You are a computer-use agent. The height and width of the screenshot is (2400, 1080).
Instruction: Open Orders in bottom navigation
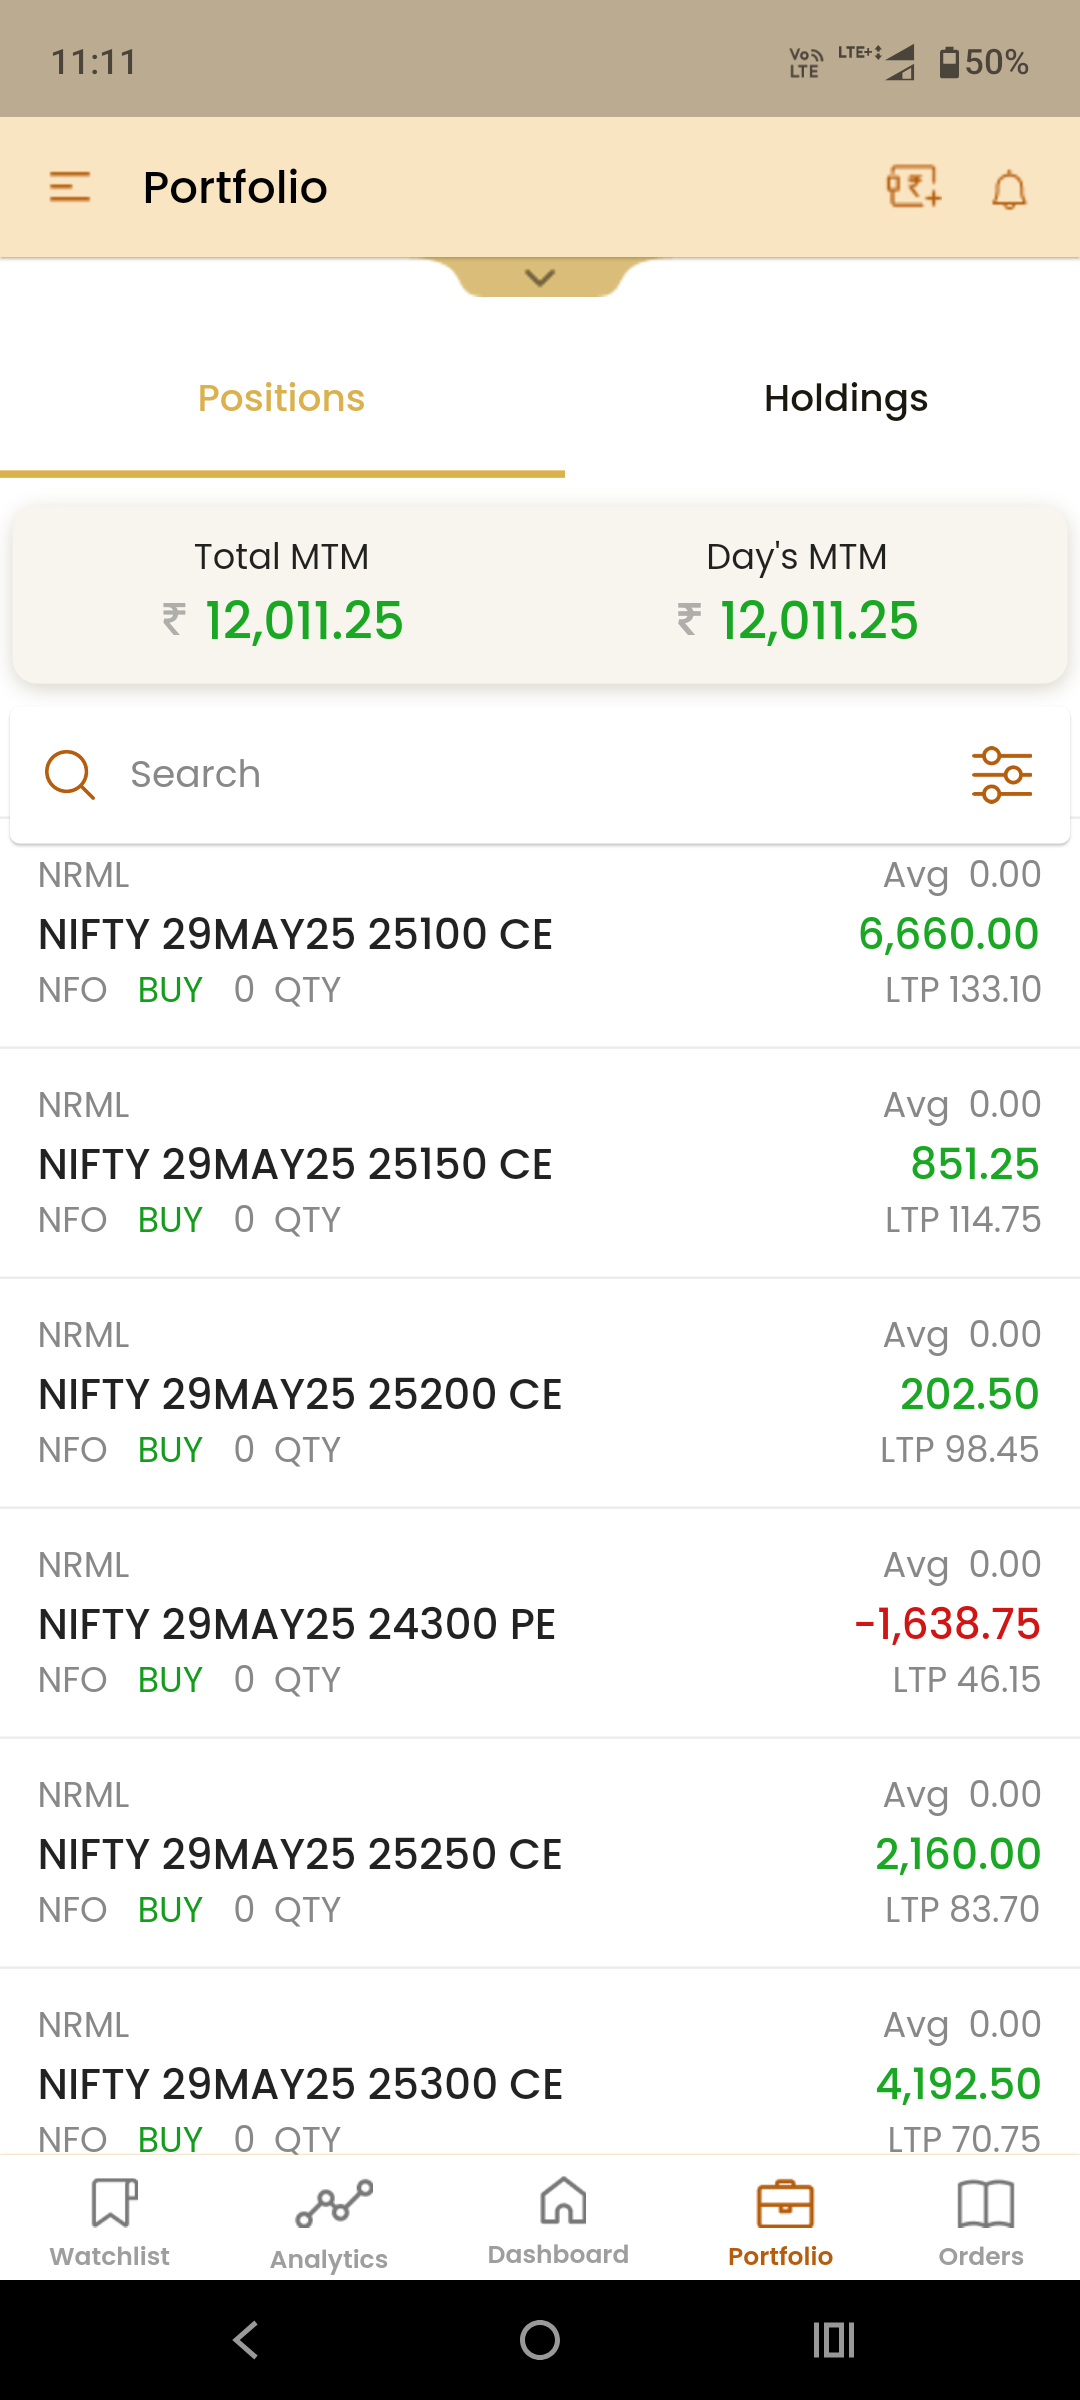[981, 2222]
